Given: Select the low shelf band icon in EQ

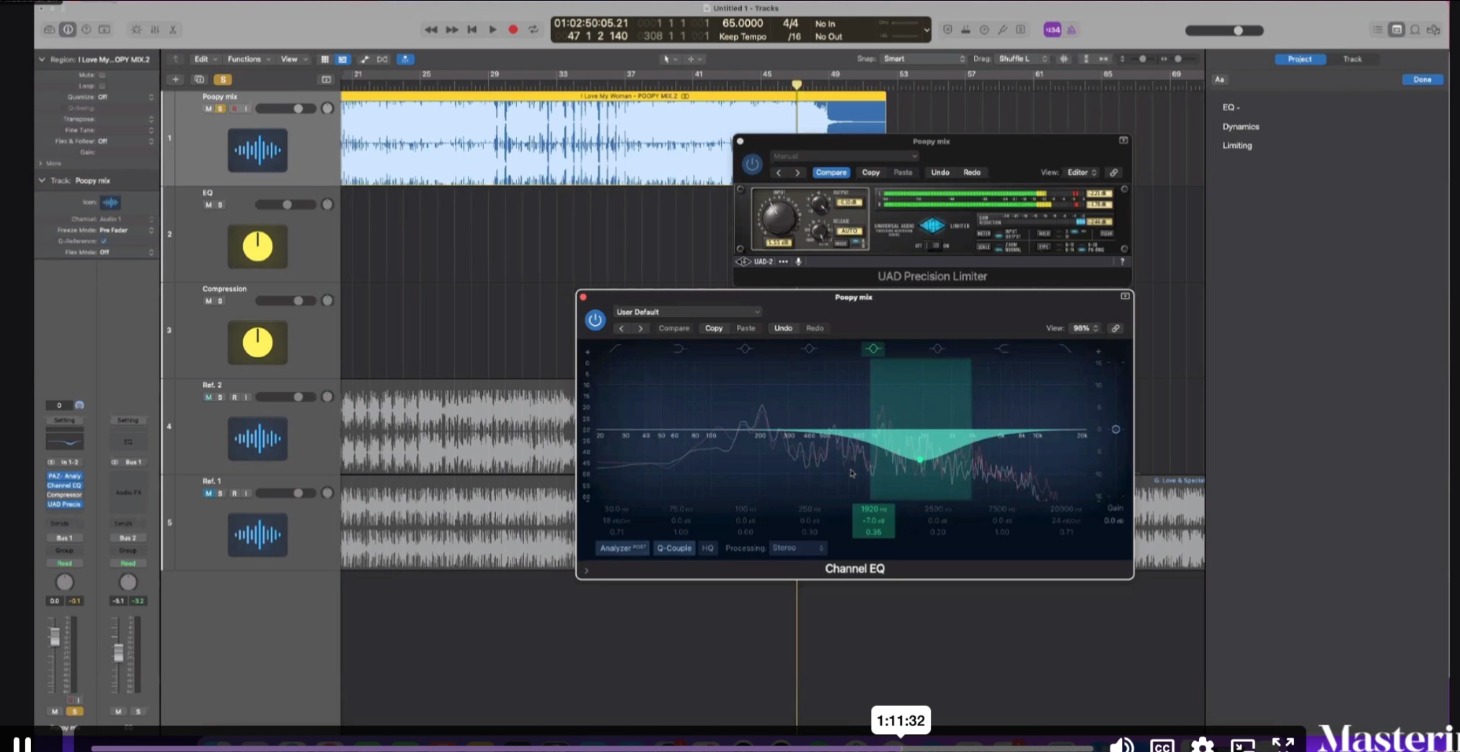Looking at the screenshot, I should pos(680,348).
